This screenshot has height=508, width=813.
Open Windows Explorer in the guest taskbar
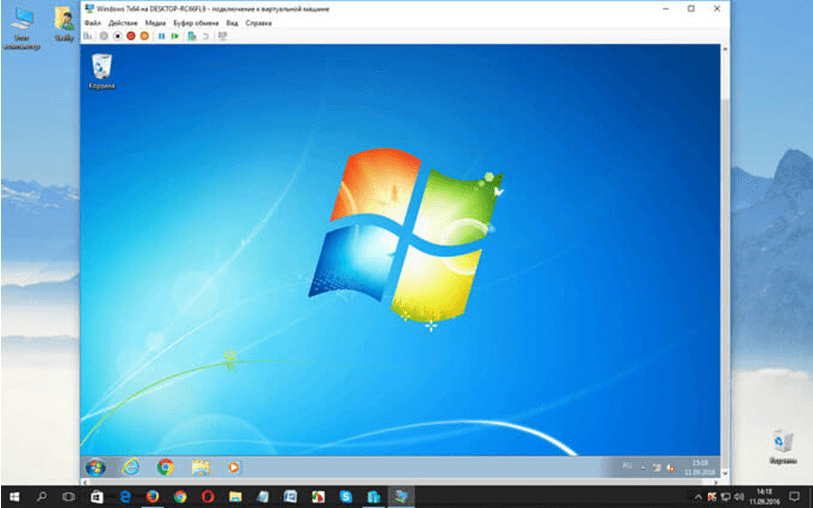point(200,466)
